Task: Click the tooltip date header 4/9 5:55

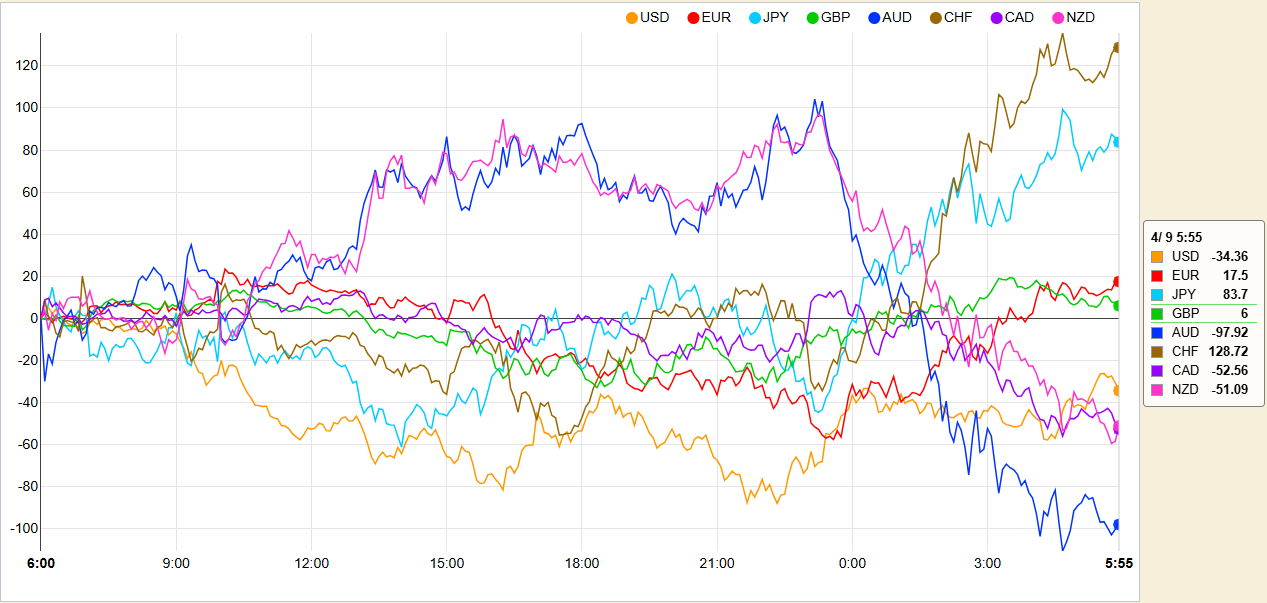Action: (x=1179, y=237)
